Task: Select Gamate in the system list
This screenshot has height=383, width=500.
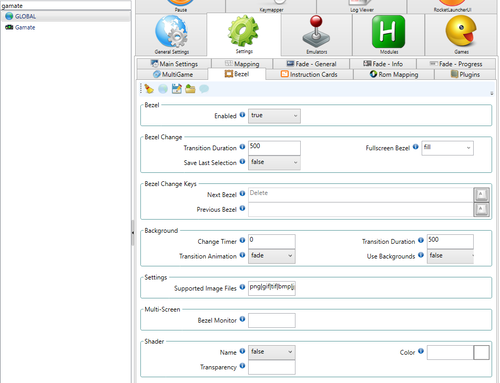Action: (x=25, y=27)
